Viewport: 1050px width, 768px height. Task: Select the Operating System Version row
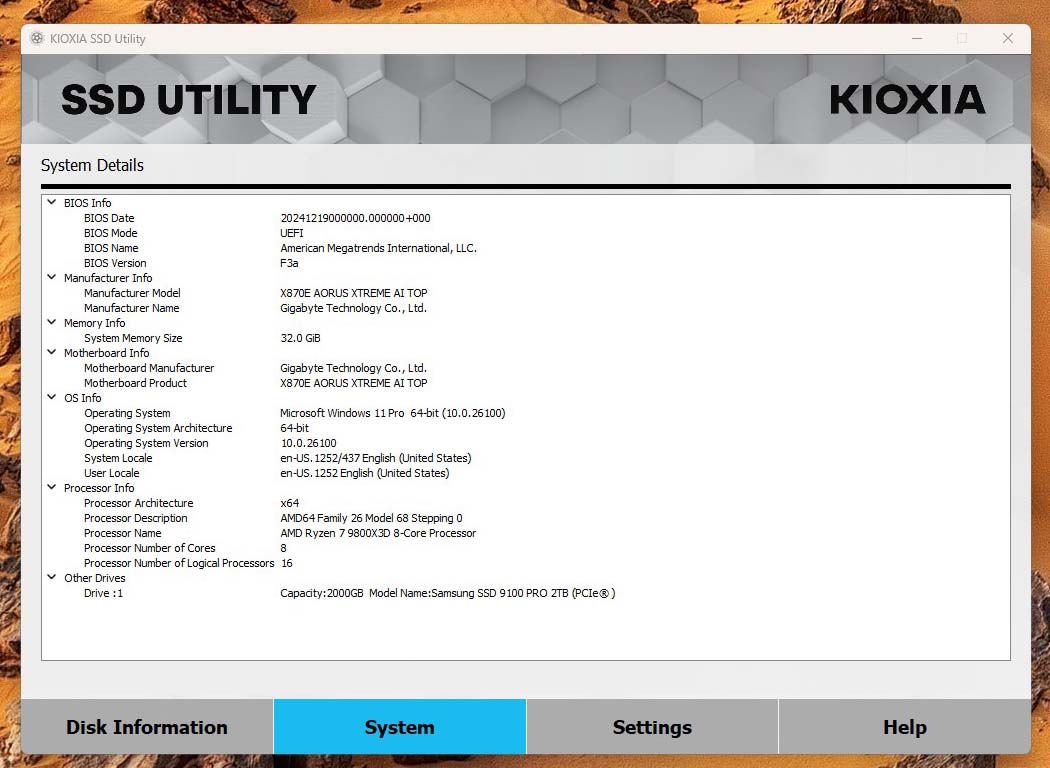point(526,443)
